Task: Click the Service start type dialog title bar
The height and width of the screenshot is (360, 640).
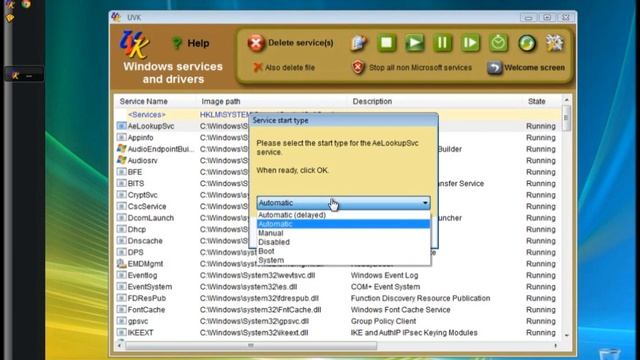Action: (343, 120)
